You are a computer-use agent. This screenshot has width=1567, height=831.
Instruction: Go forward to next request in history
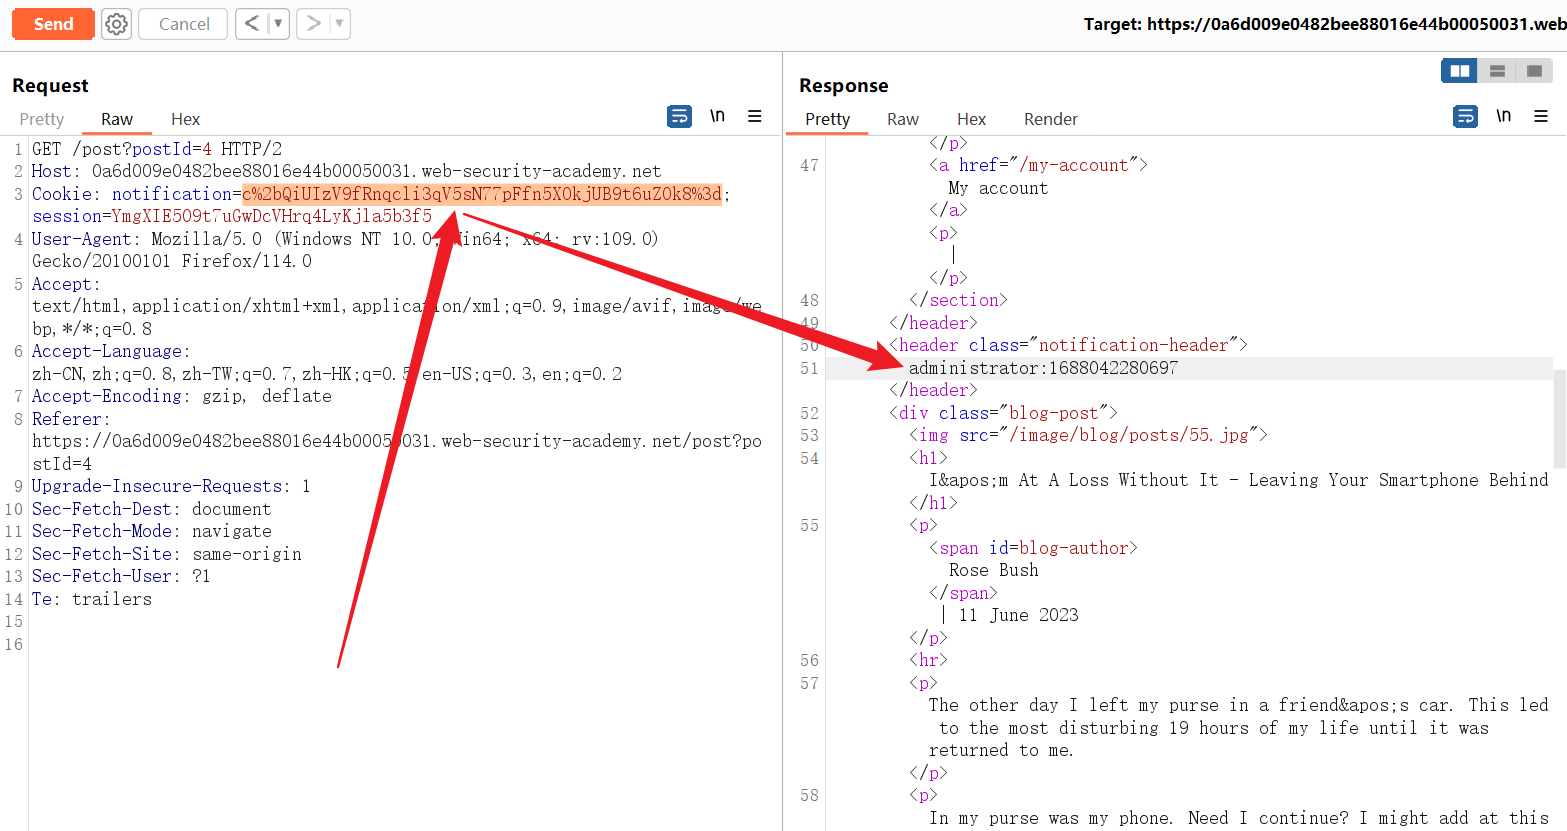point(313,23)
